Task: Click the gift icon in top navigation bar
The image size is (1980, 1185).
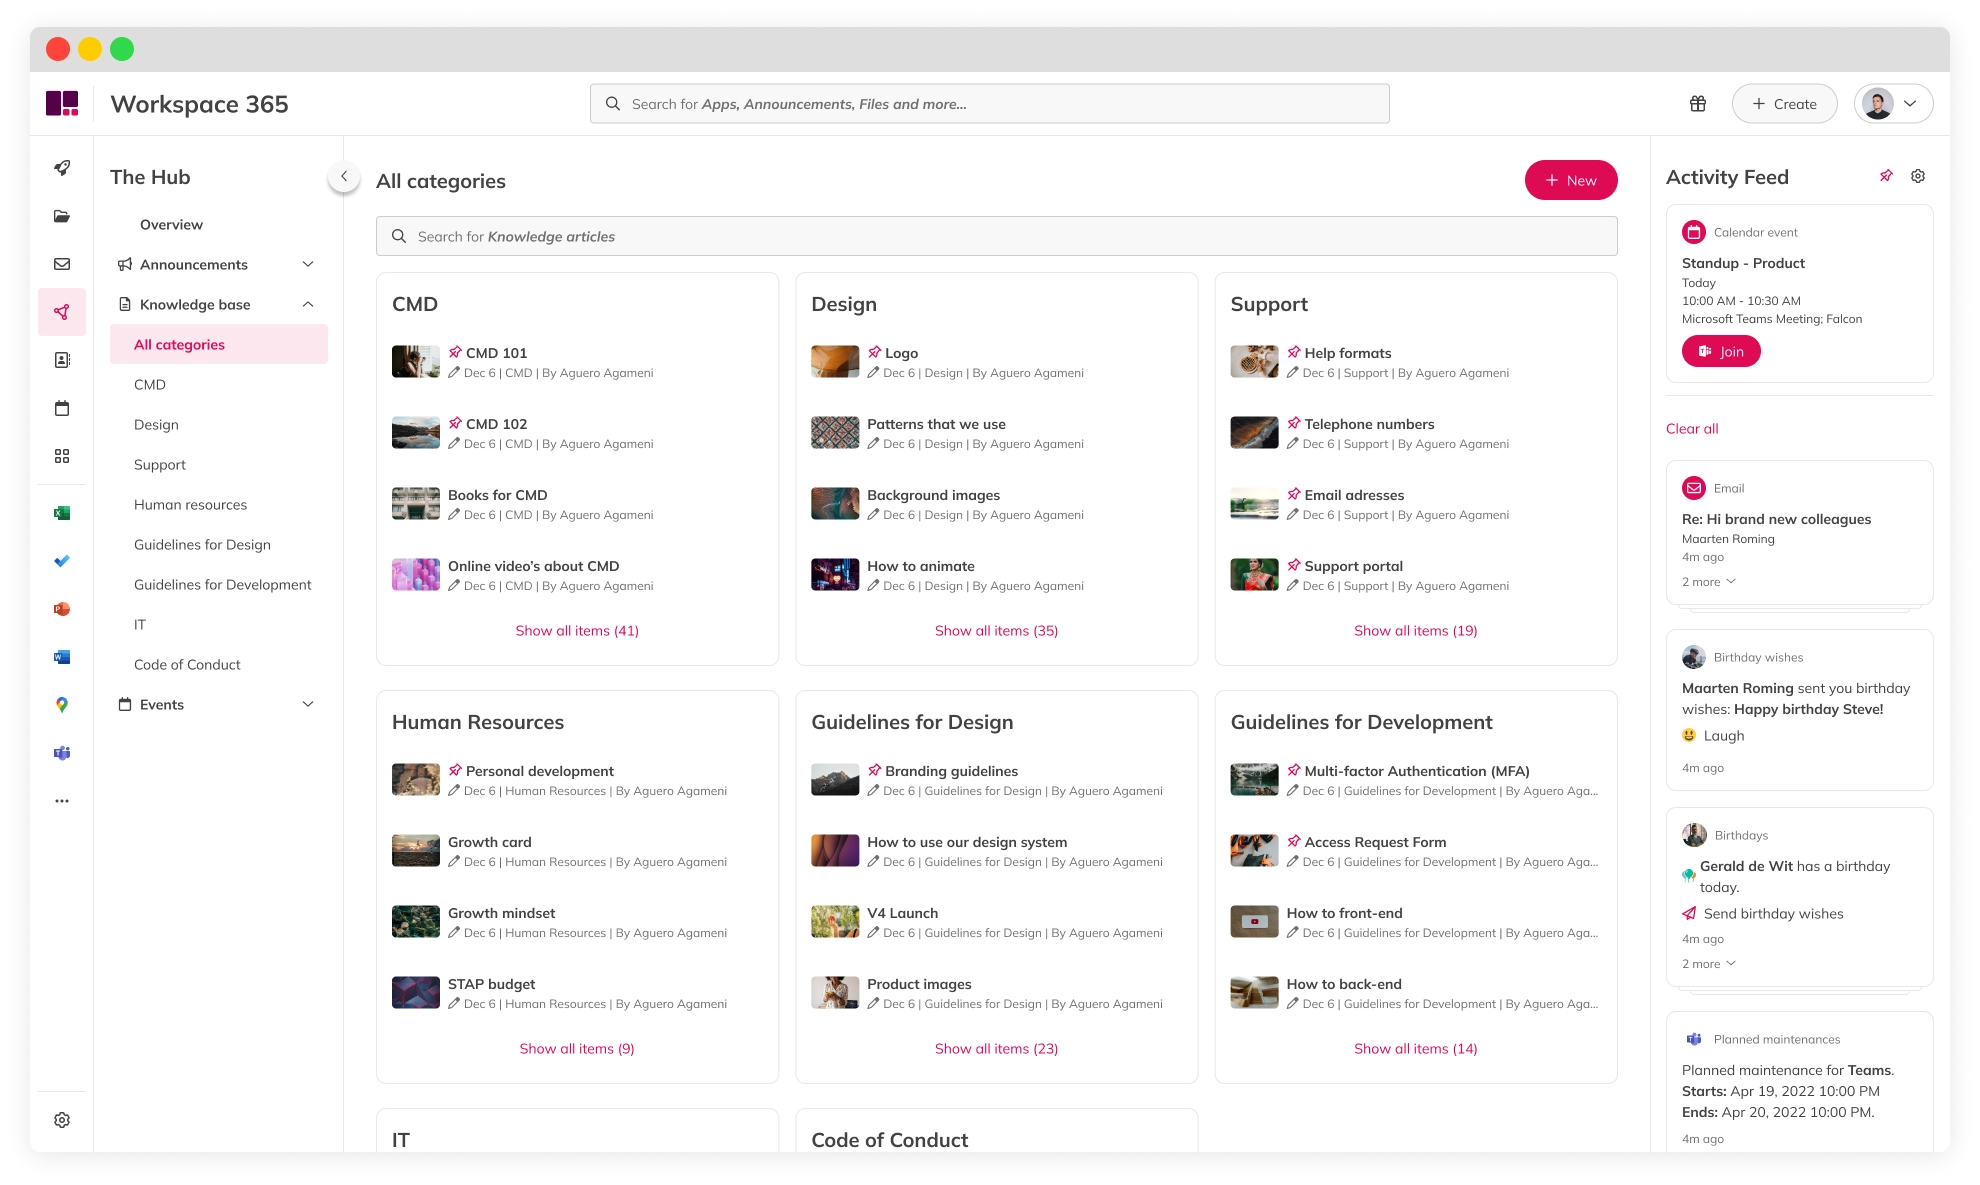Action: 1698,103
